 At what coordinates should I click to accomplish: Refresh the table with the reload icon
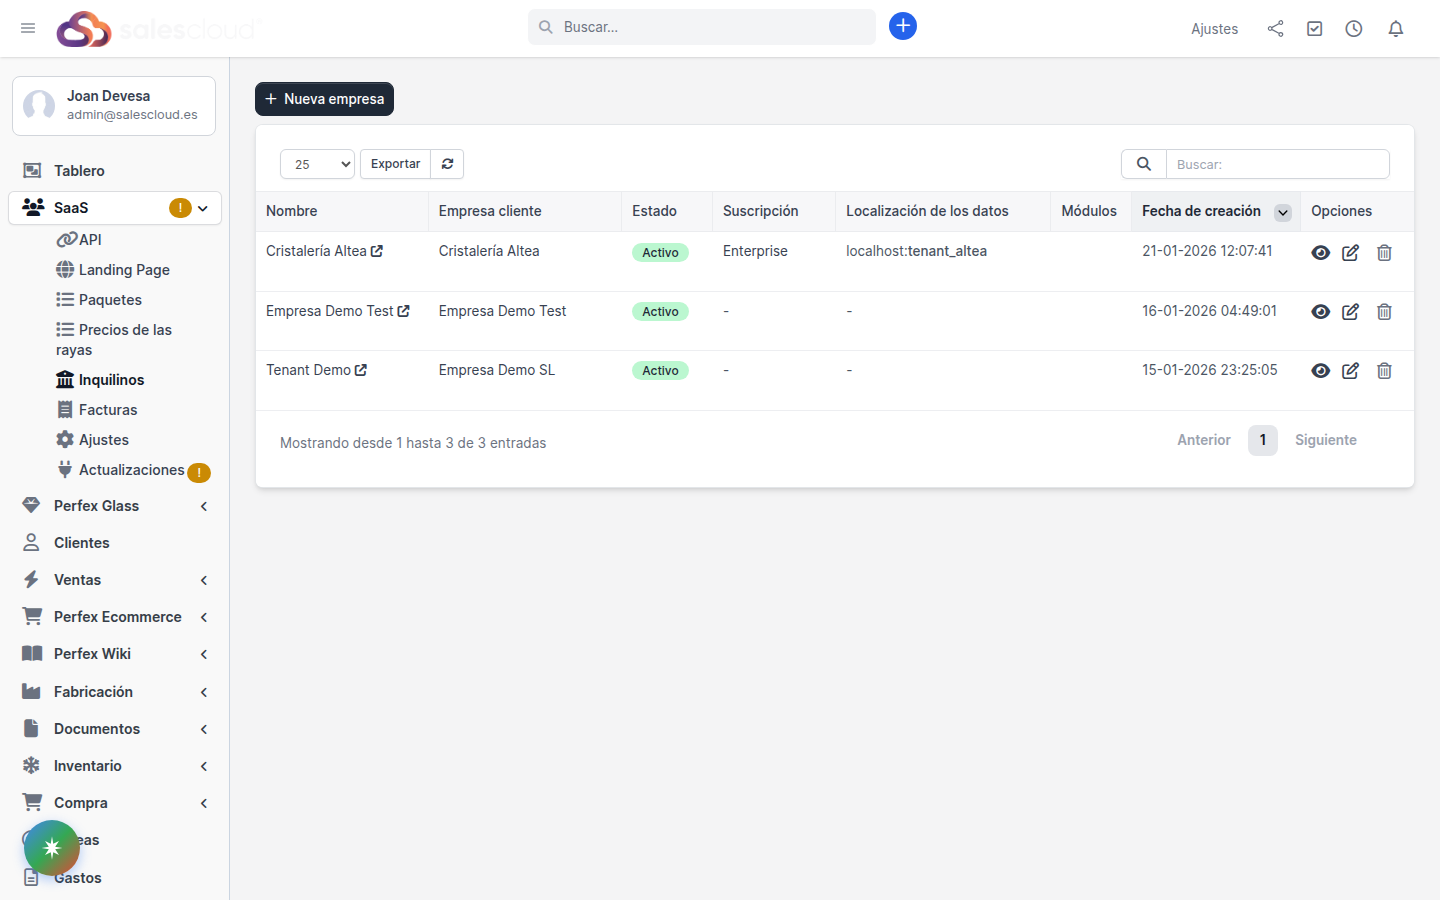(x=447, y=163)
